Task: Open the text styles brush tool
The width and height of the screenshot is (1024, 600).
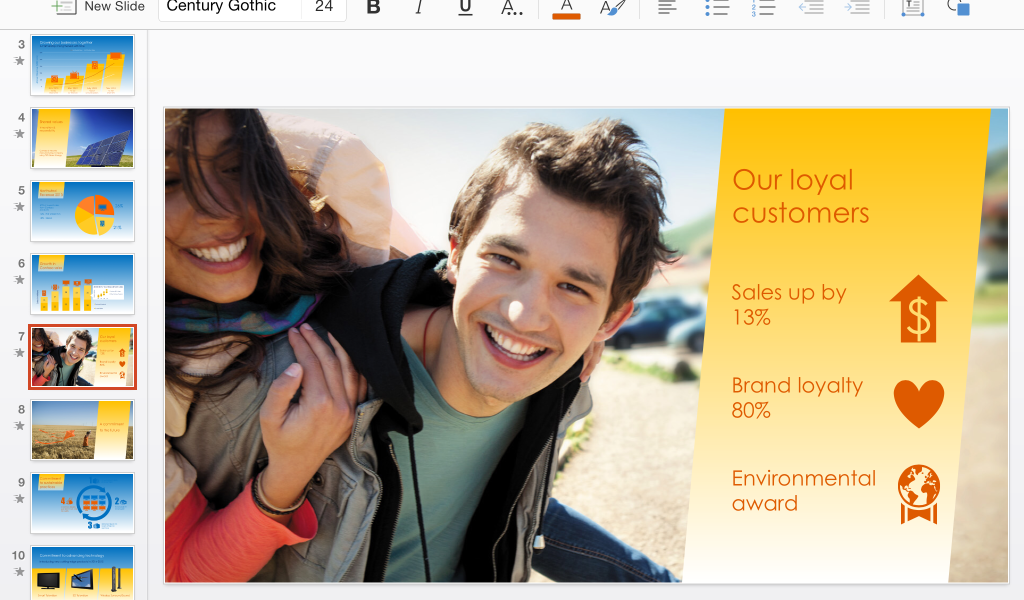Action: [x=612, y=8]
